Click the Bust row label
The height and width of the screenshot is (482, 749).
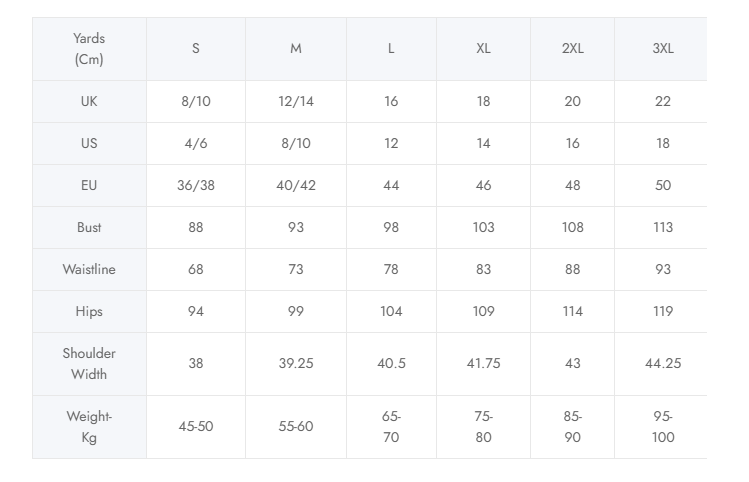pyautogui.click(x=89, y=227)
